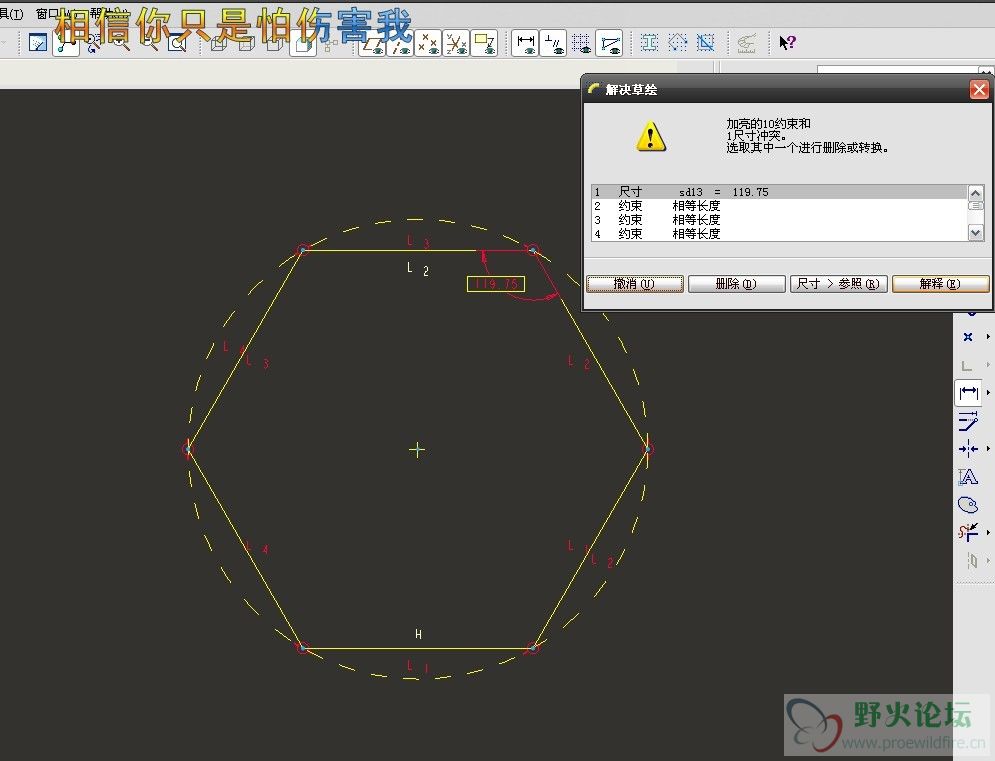Expand the Dimension tool flyout arrow

[x=989, y=393]
